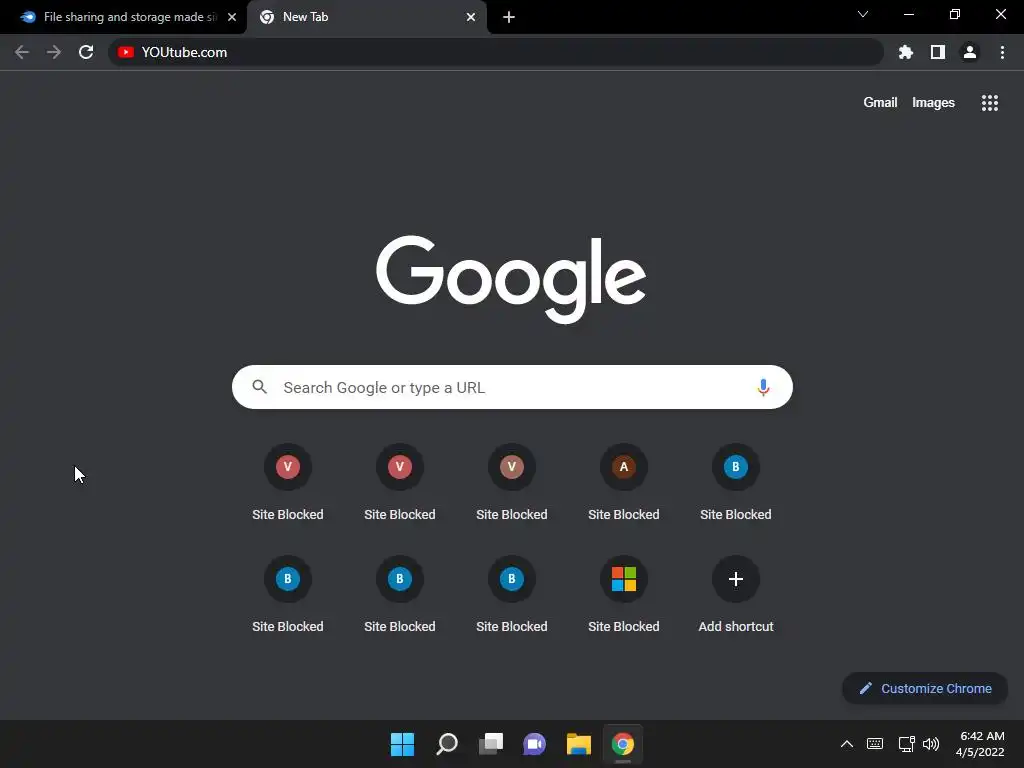The image size is (1024, 768).
Task: Launch the Chat app from taskbar
Action: (x=534, y=744)
